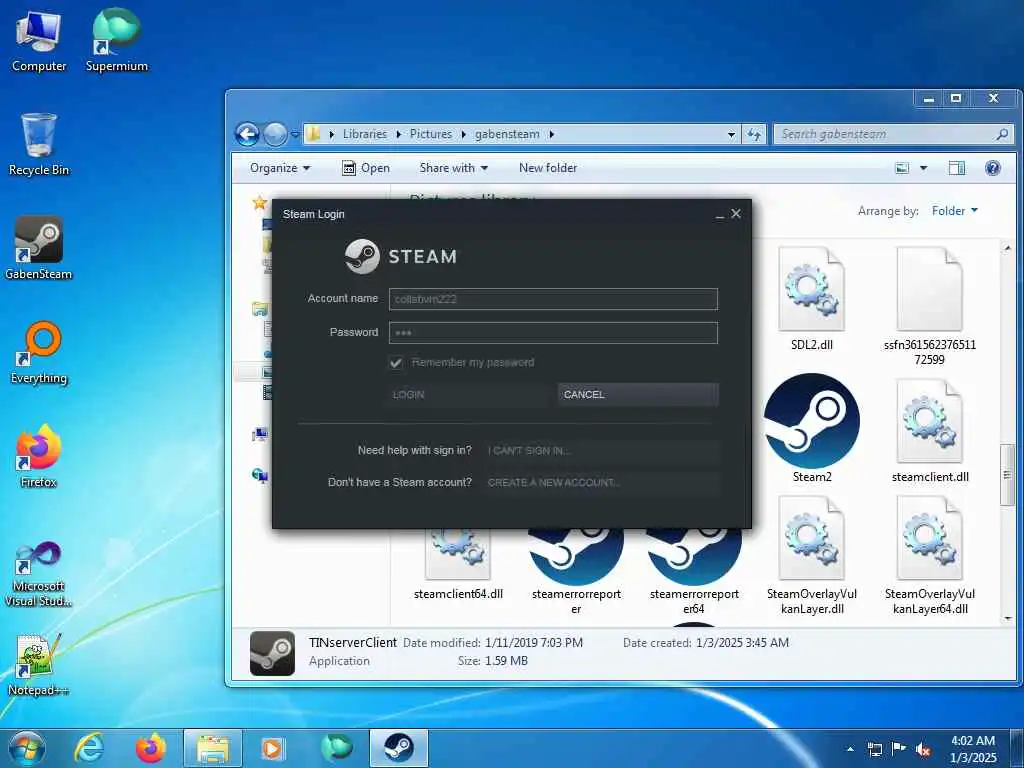This screenshot has width=1024, height=768.
Task: Click the scrollbar down arrow in Explorer
Action: tap(1008, 618)
